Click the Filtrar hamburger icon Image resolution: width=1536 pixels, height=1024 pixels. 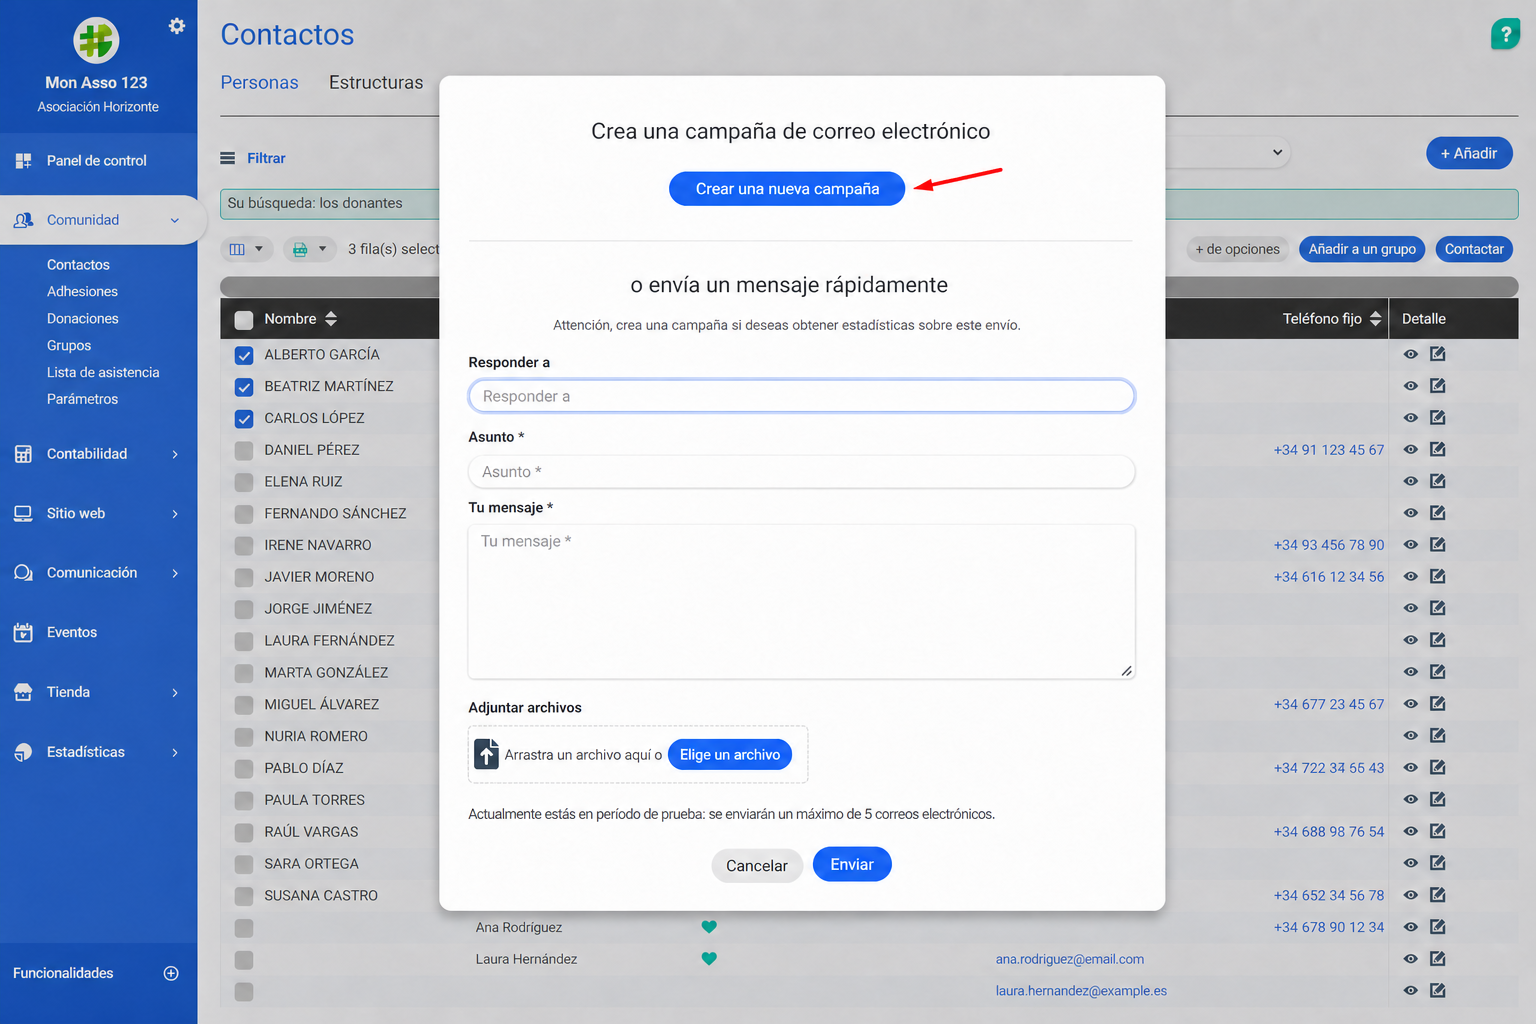point(228,158)
